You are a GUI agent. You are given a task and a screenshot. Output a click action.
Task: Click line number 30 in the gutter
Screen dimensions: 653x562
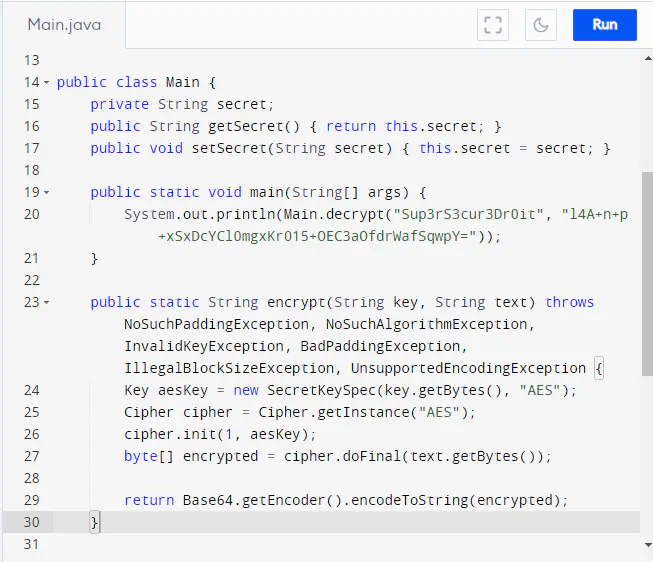coord(30,522)
